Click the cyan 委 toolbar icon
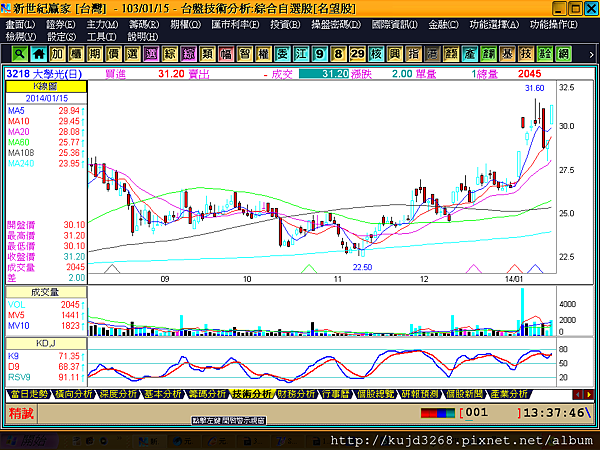This screenshot has width=600, height=450. tap(282, 54)
